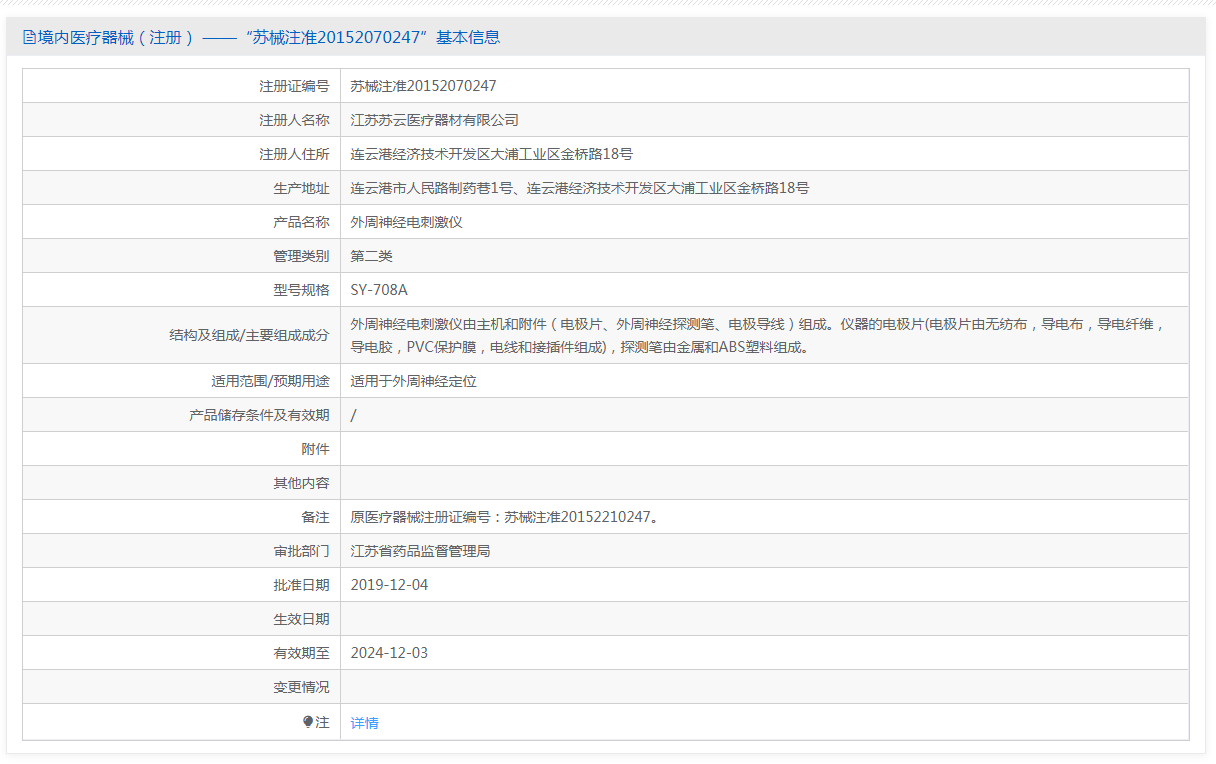
Task: Click the slash value for storage conditions
Action: 354,415
